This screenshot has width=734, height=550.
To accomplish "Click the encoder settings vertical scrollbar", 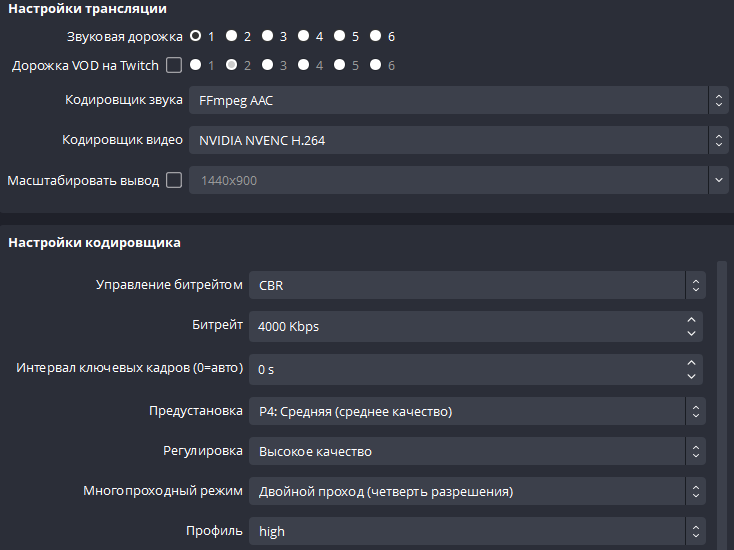I will 722,400.
